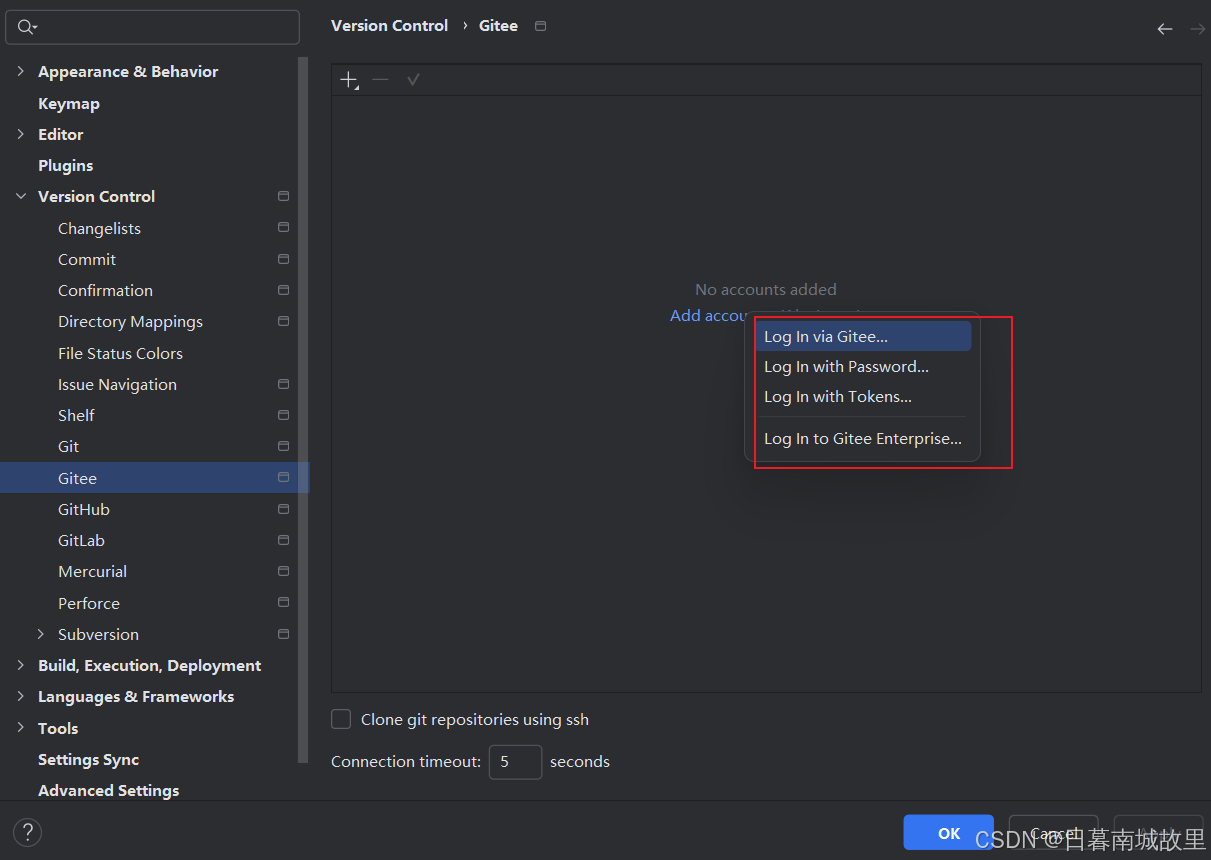Open Keymap settings

pyautogui.click(x=68, y=103)
